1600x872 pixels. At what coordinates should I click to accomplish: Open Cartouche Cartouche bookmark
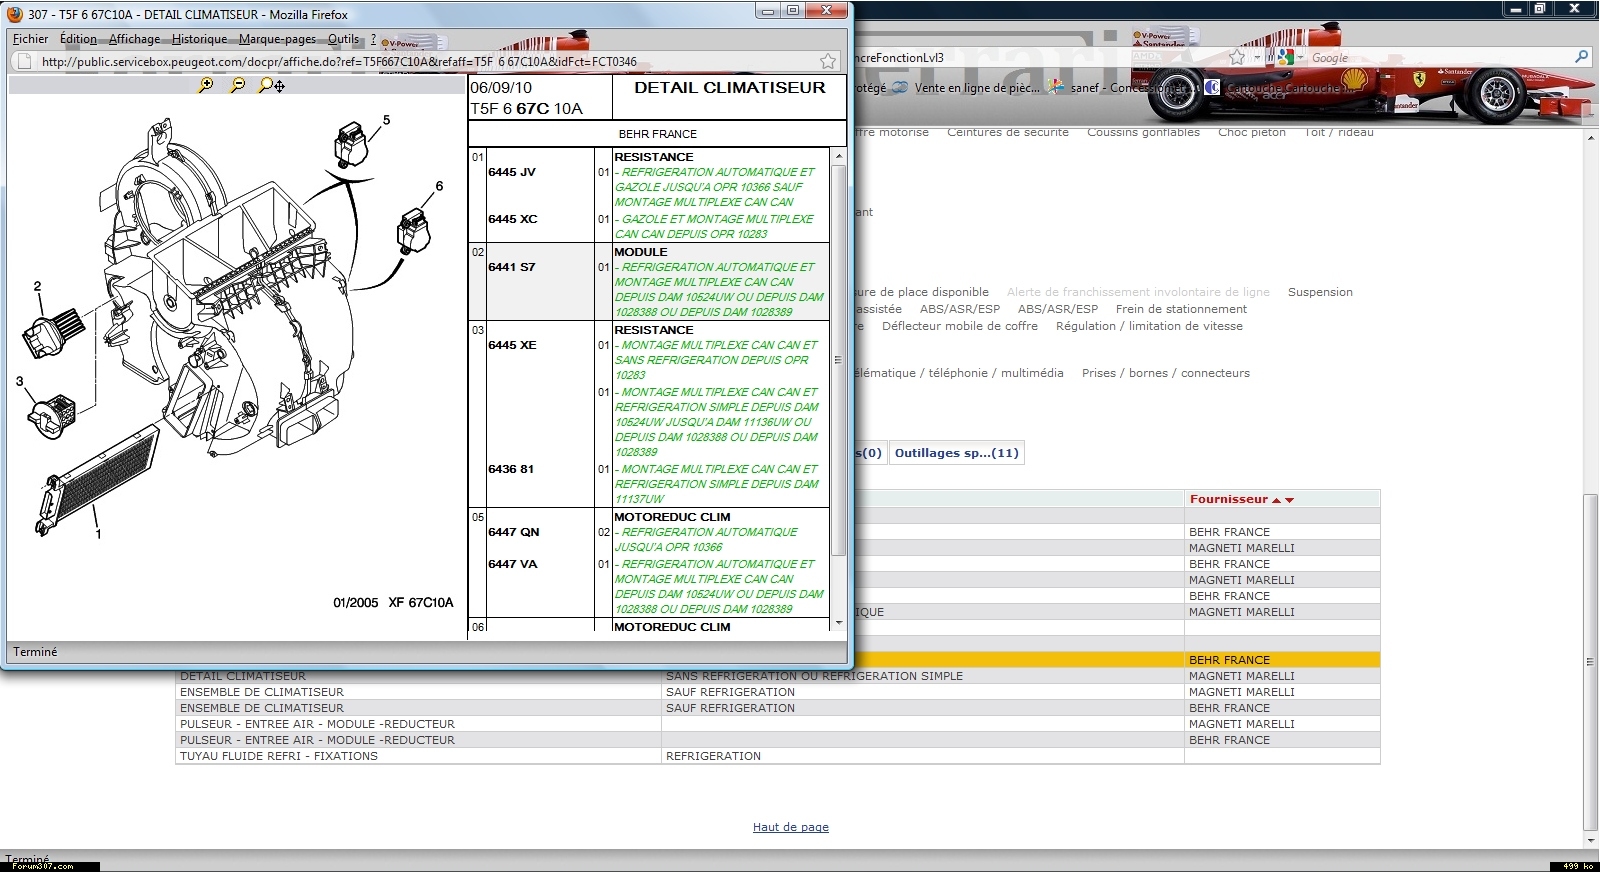1290,87
